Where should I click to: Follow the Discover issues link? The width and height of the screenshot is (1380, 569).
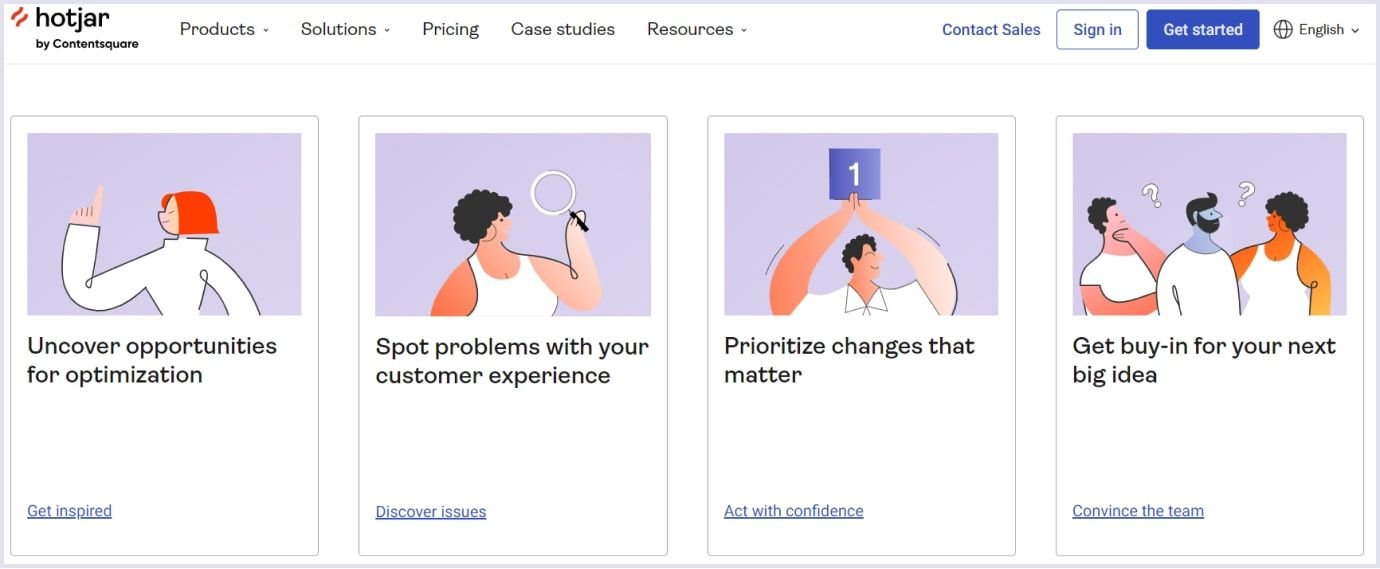click(x=431, y=512)
